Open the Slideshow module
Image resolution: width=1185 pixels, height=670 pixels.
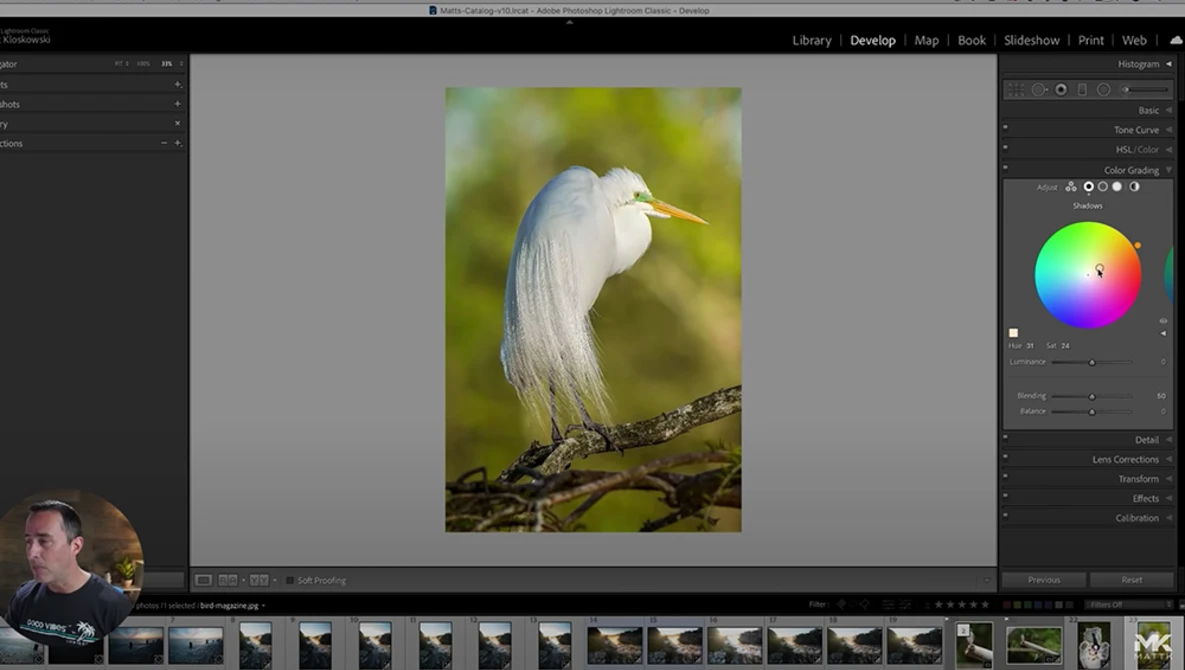tap(1032, 41)
